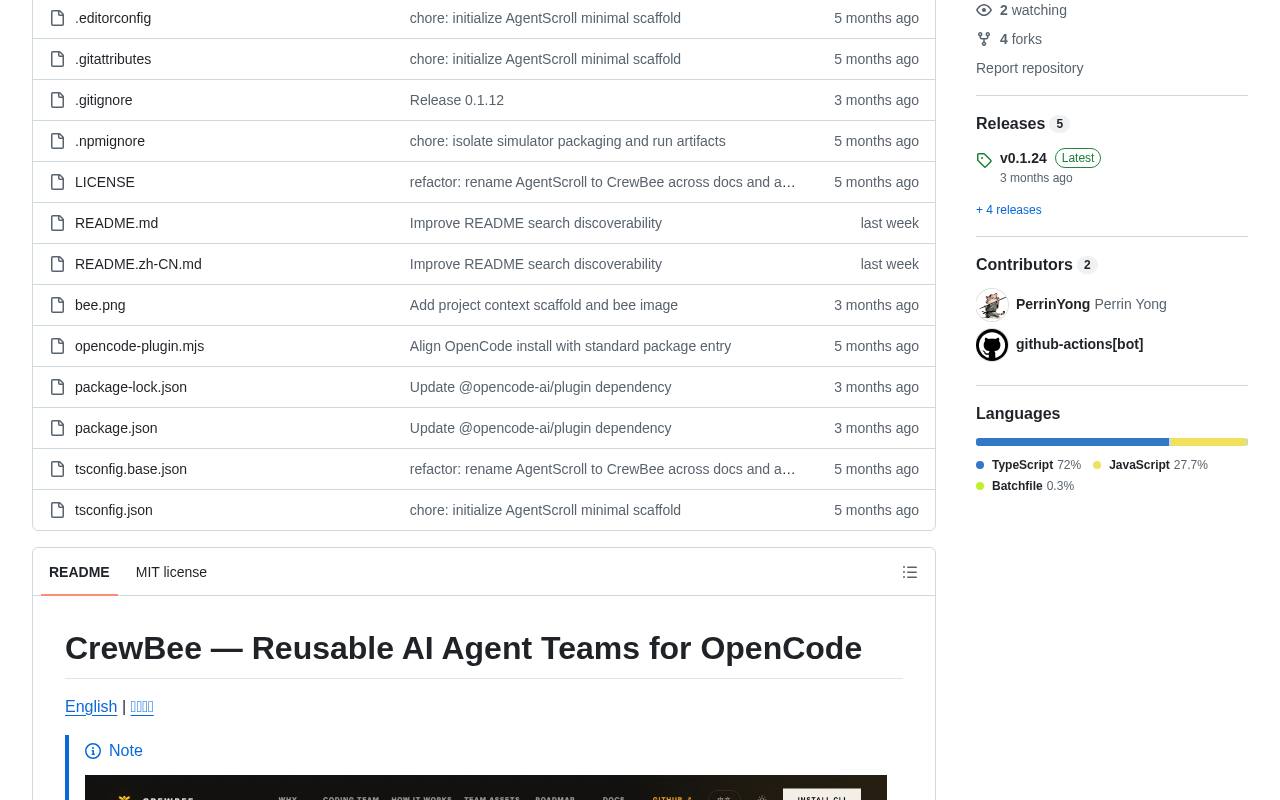Open 'Align OpenCode install with standard package entry' commit
Viewport: 1280px width, 800px height.
click(570, 346)
